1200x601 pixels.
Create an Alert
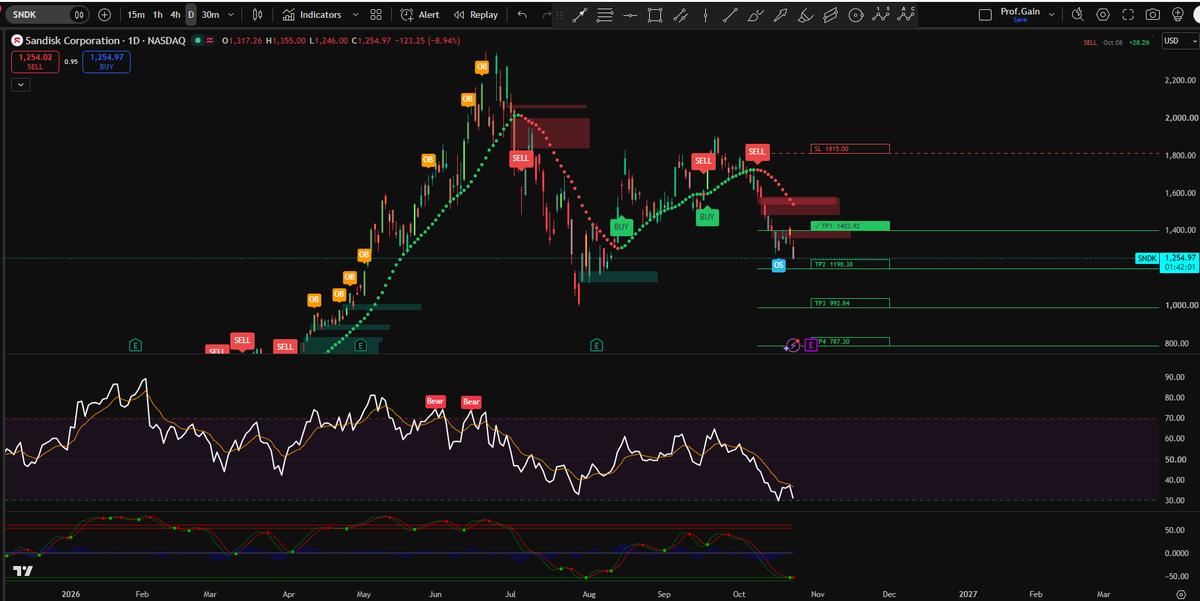click(420, 15)
